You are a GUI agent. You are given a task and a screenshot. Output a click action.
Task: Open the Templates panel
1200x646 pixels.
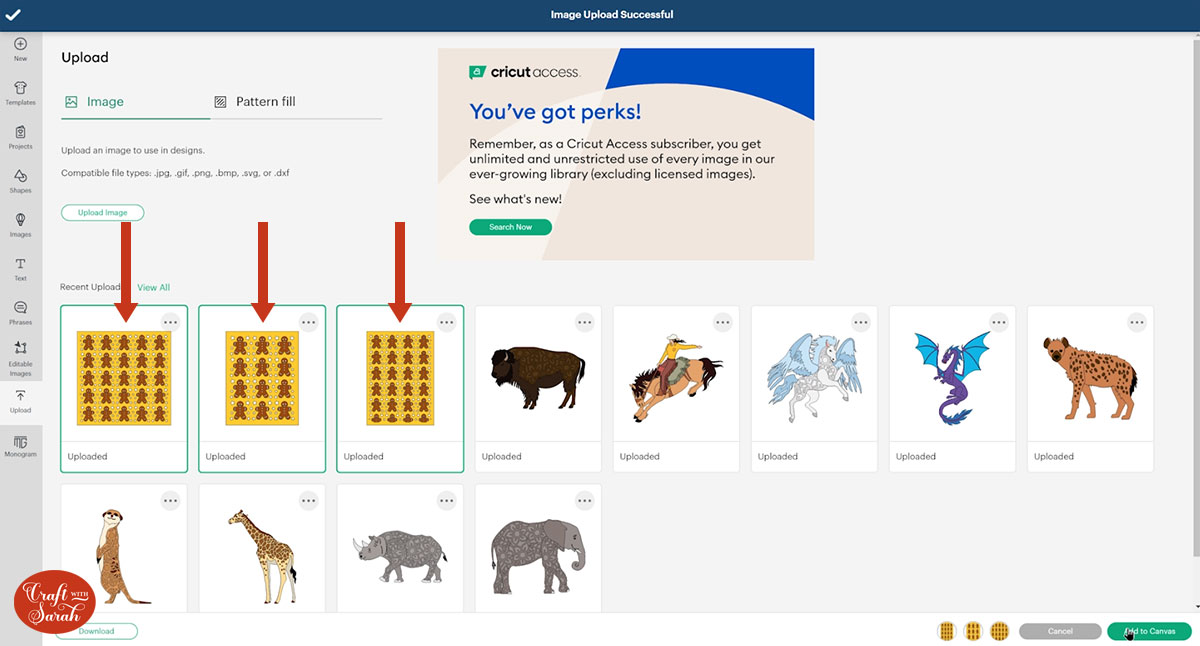(x=20, y=93)
